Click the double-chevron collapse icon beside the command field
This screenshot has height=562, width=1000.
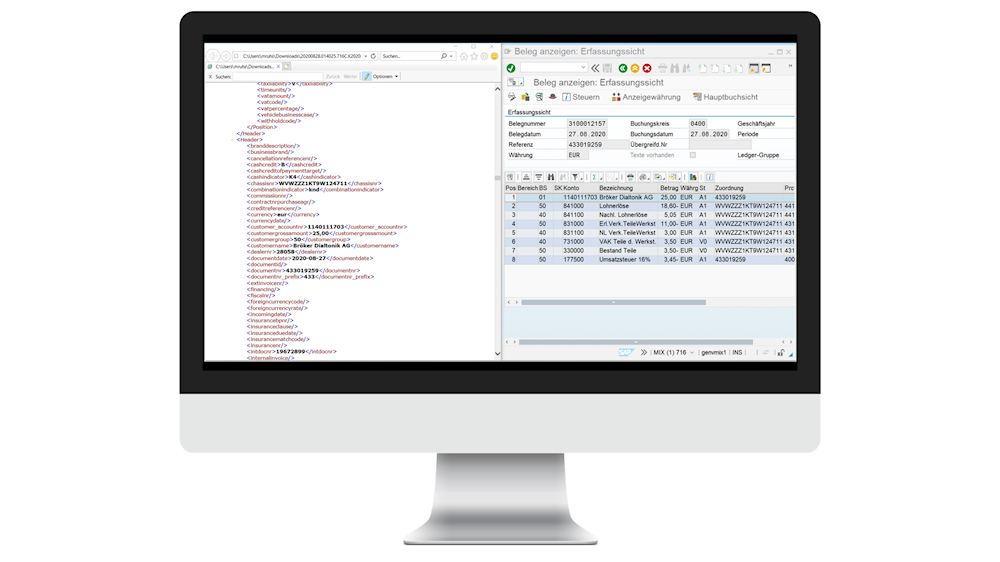pyautogui.click(x=595, y=68)
